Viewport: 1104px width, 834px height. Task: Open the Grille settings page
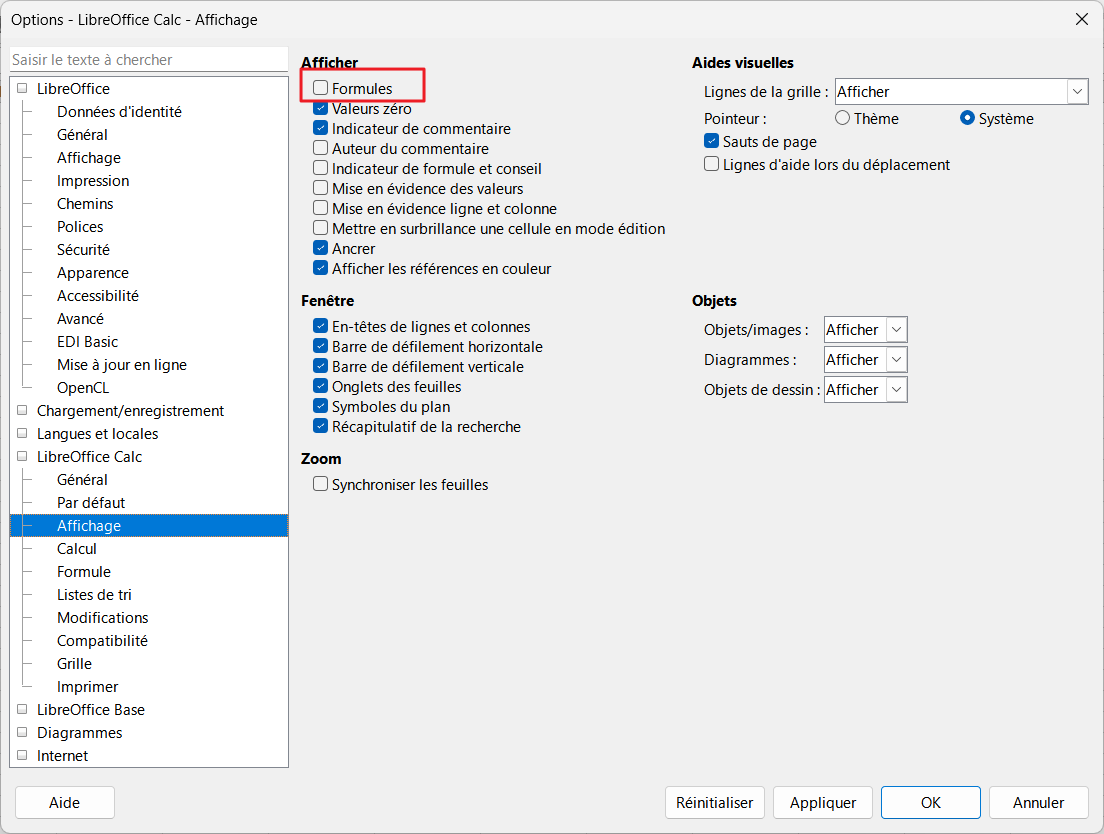pyautogui.click(x=74, y=664)
